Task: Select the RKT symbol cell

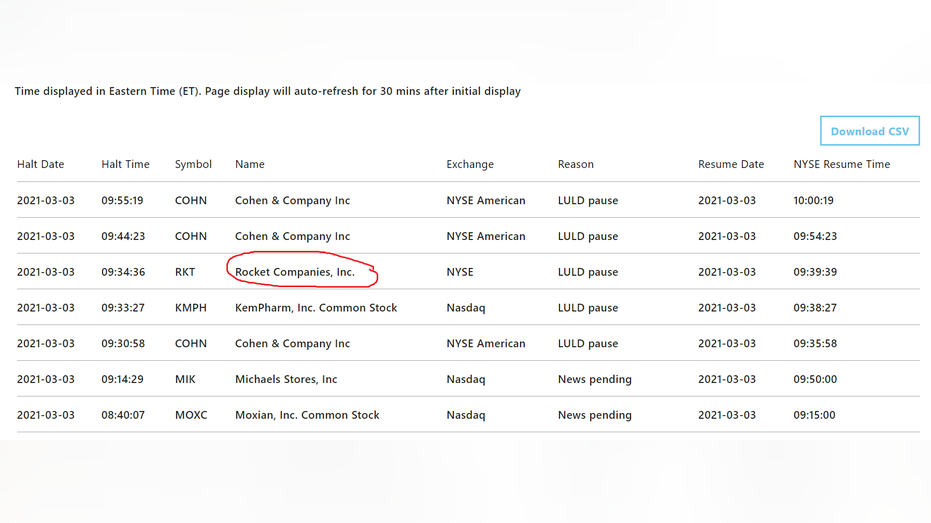Action: (185, 272)
